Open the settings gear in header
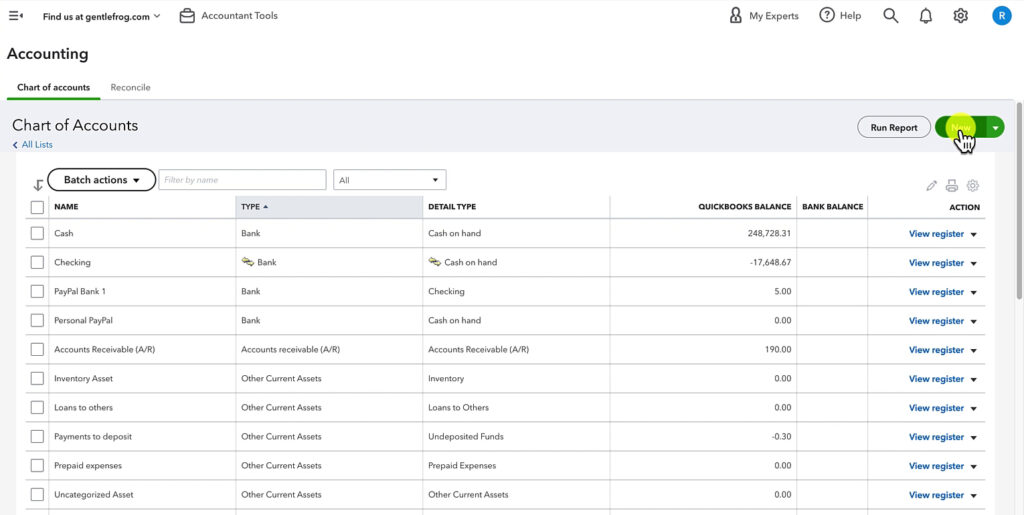This screenshot has height=515, width=1024. click(x=961, y=16)
